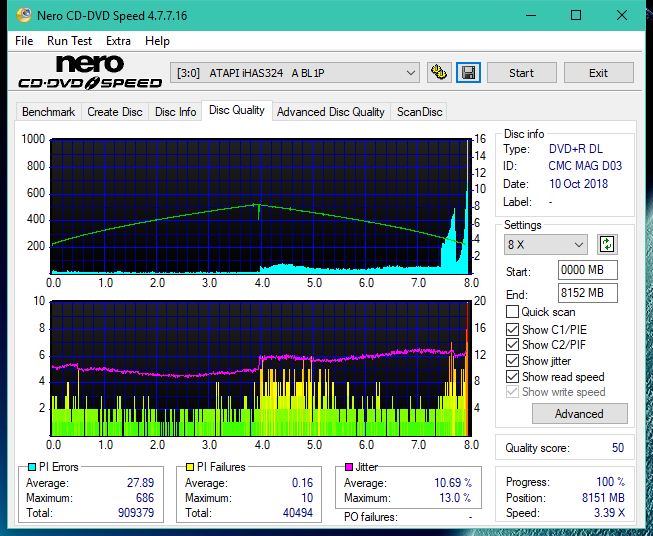Toggle the Show C2/PIF checkbox
The image size is (653, 536).
pyautogui.click(x=512, y=345)
